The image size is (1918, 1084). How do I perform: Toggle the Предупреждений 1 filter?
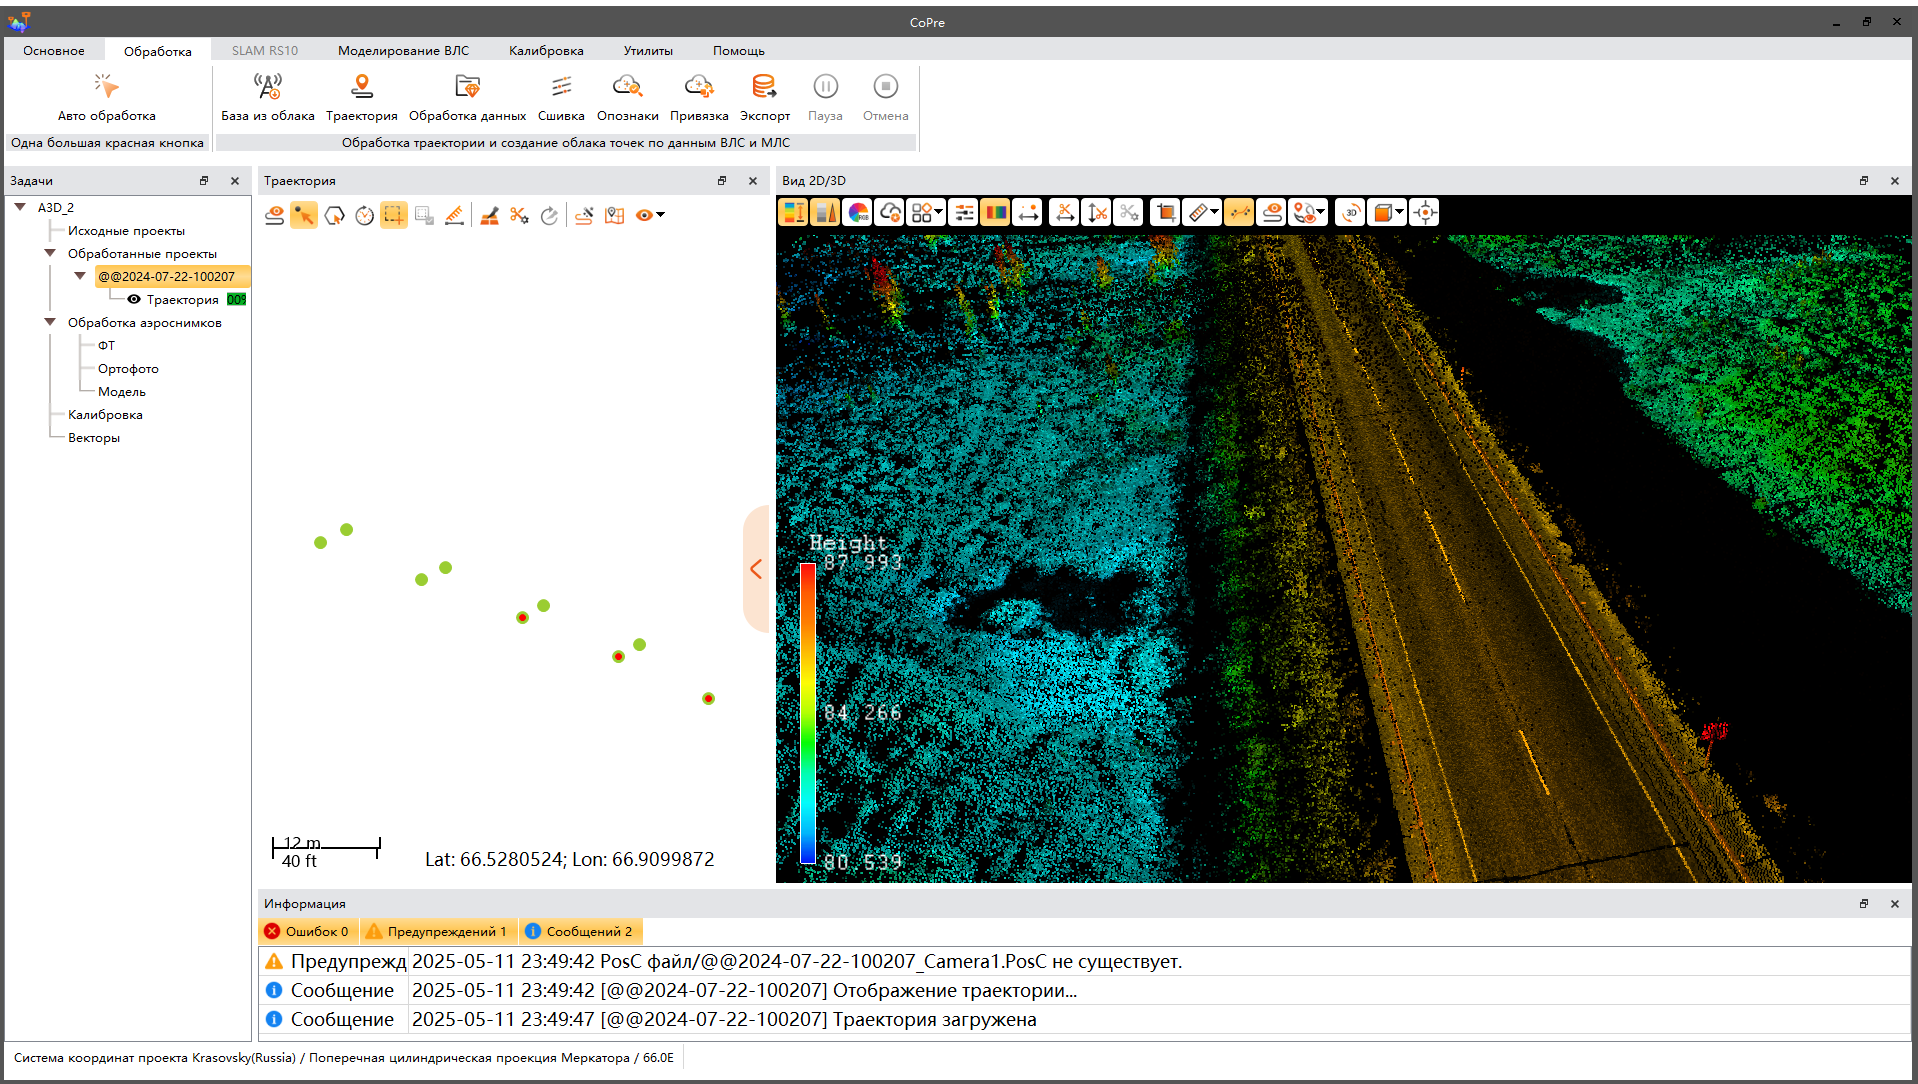point(437,932)
